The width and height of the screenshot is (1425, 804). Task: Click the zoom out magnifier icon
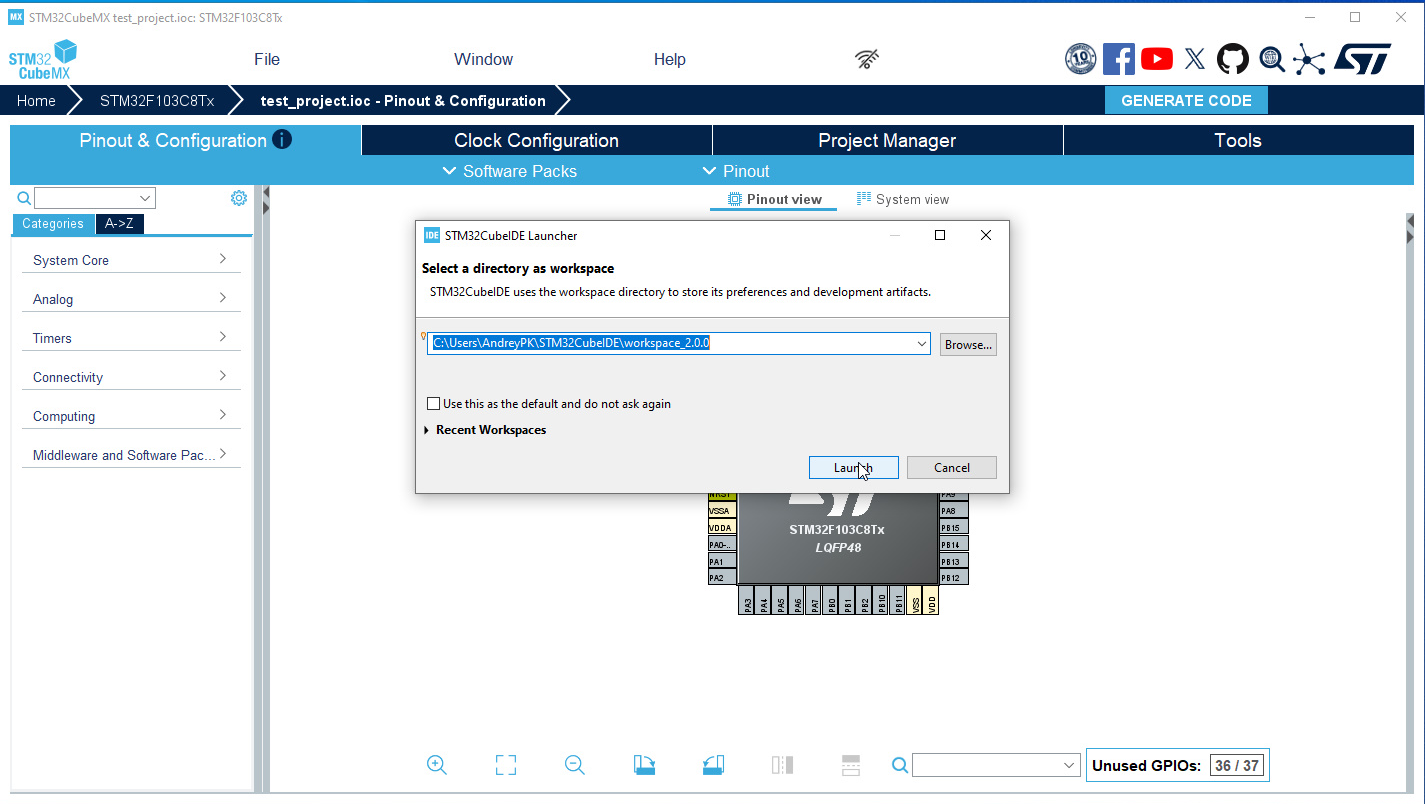point(575,765)
